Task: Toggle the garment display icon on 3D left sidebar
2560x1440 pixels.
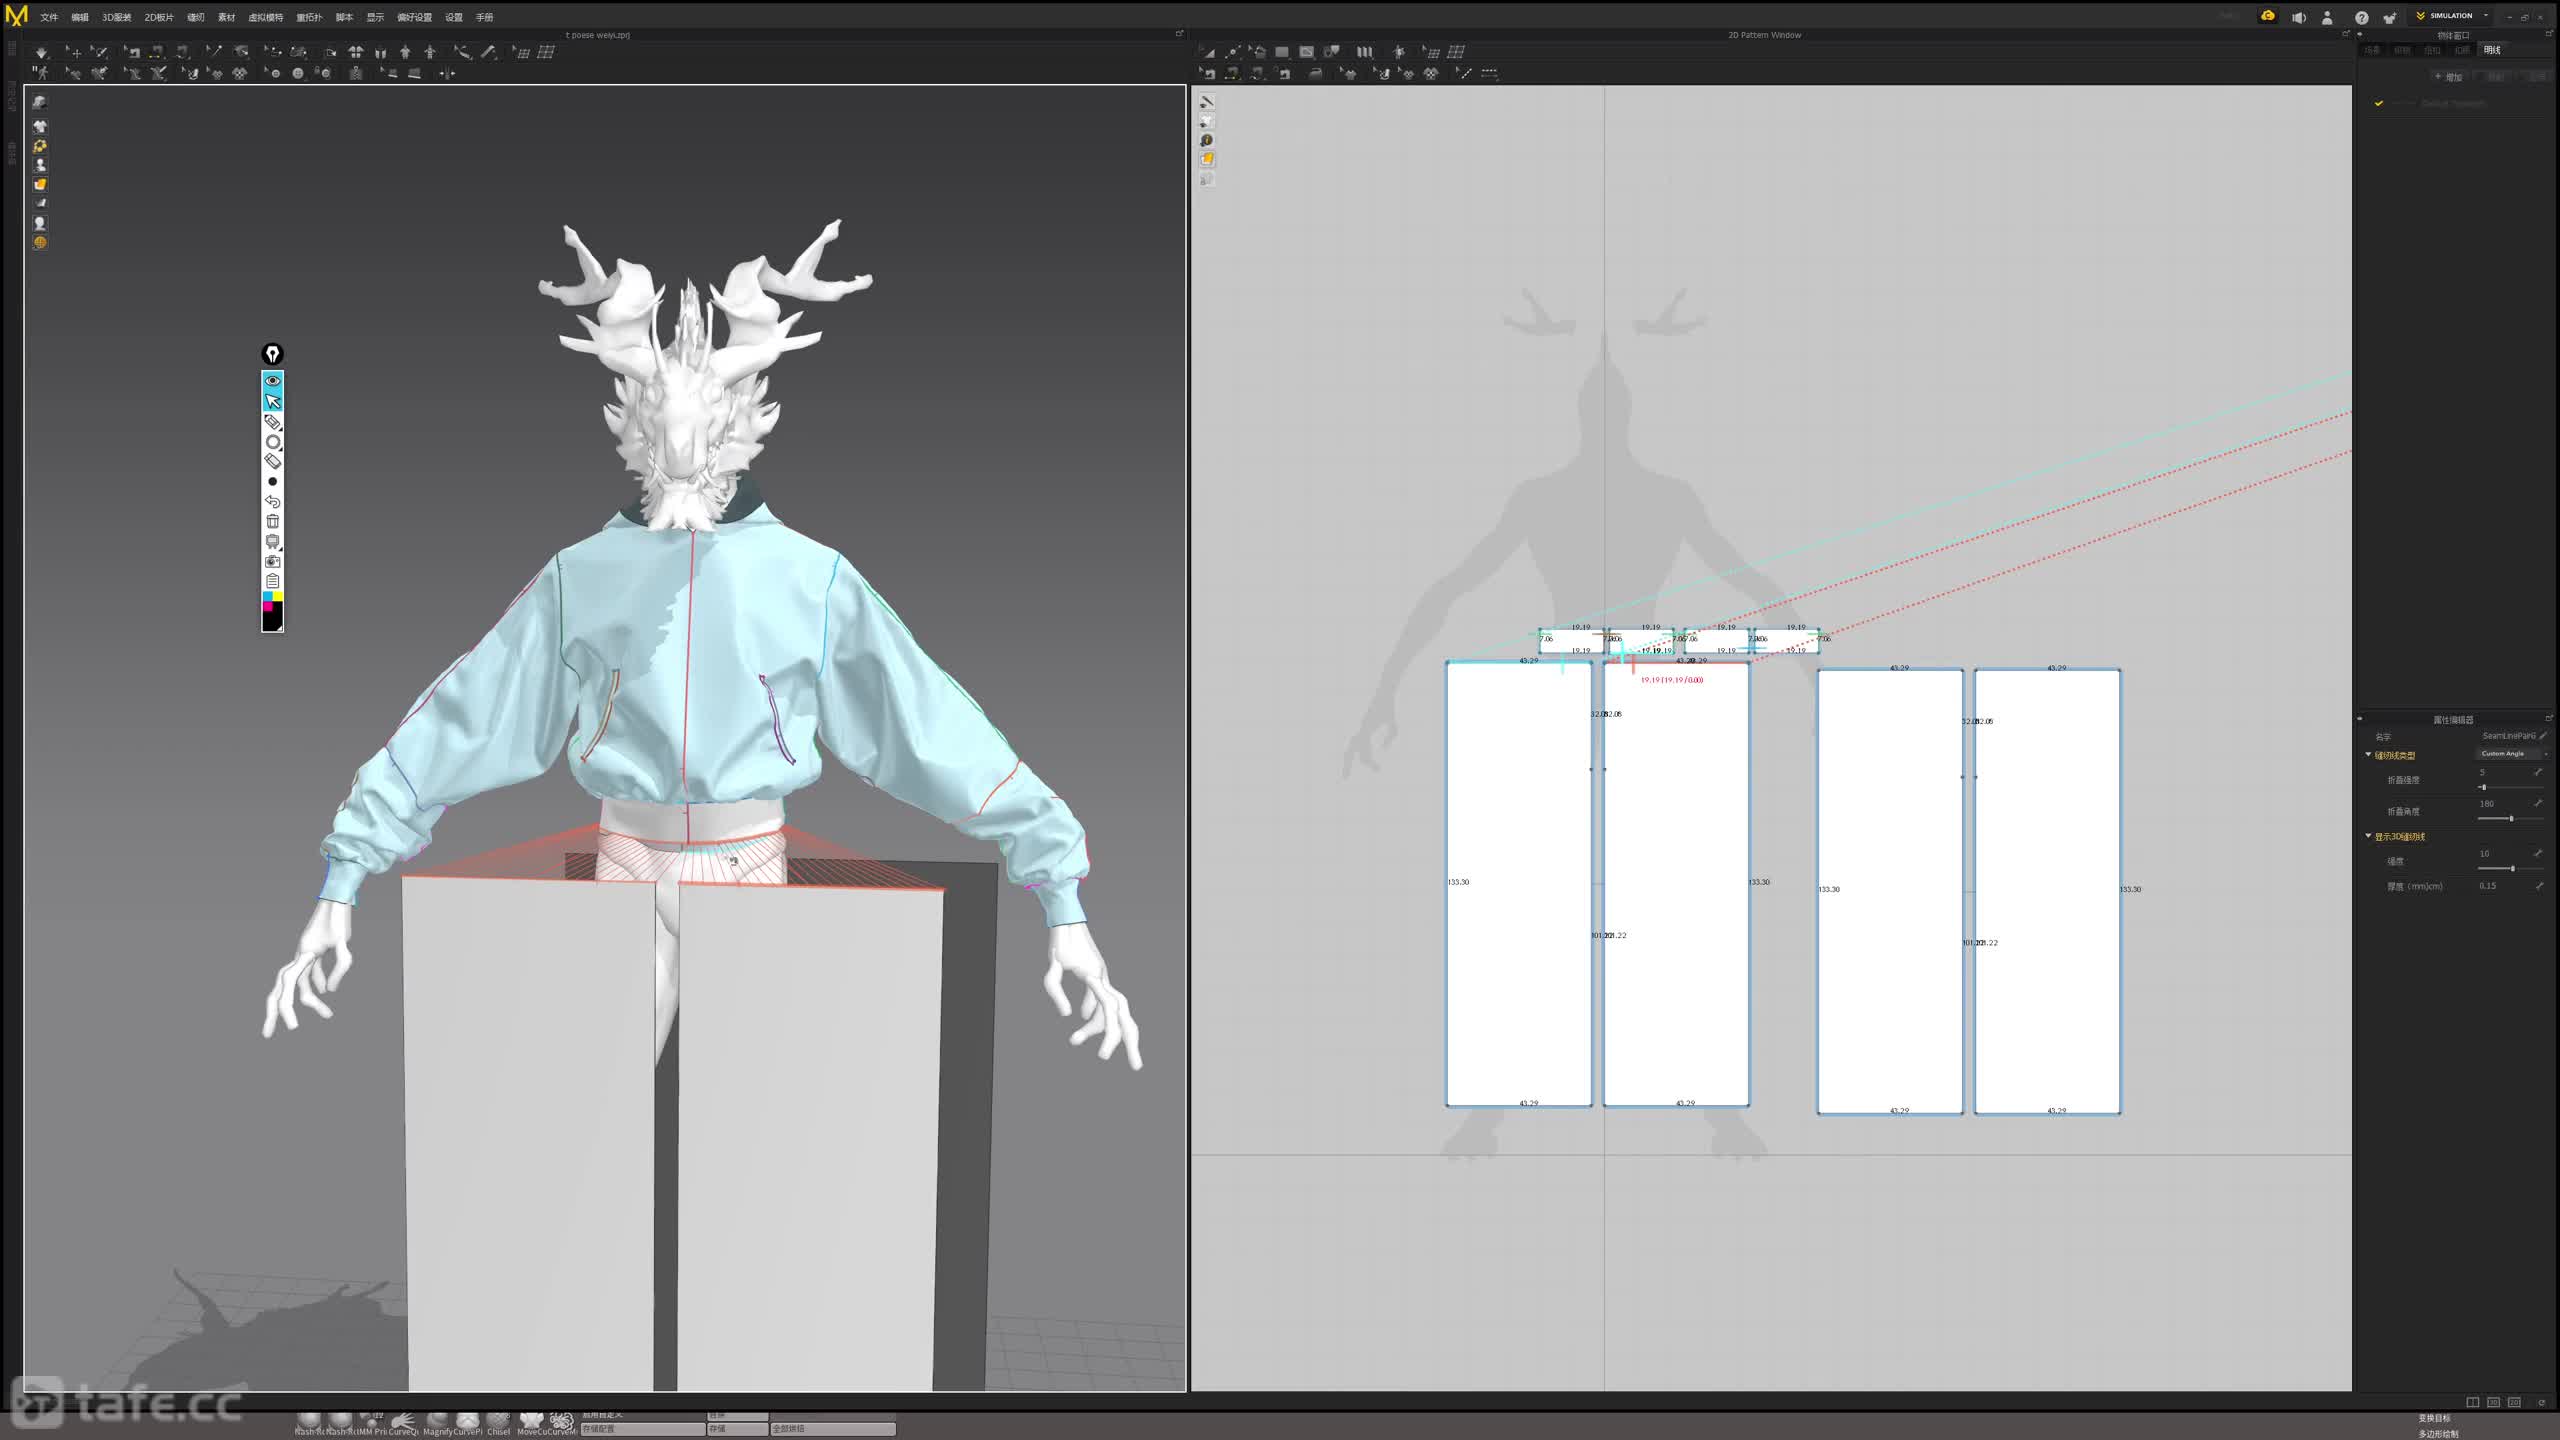Action: [40, 126]
